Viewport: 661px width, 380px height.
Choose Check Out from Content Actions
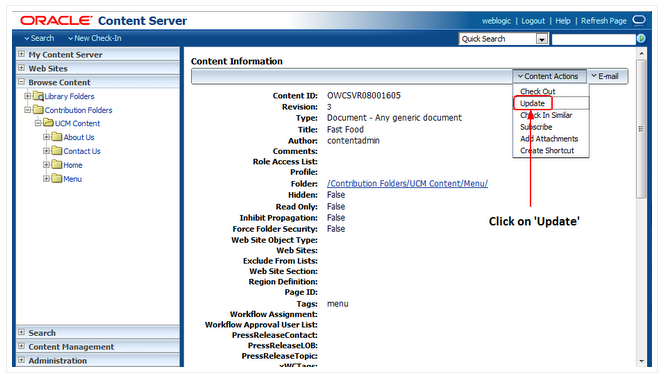537,92
